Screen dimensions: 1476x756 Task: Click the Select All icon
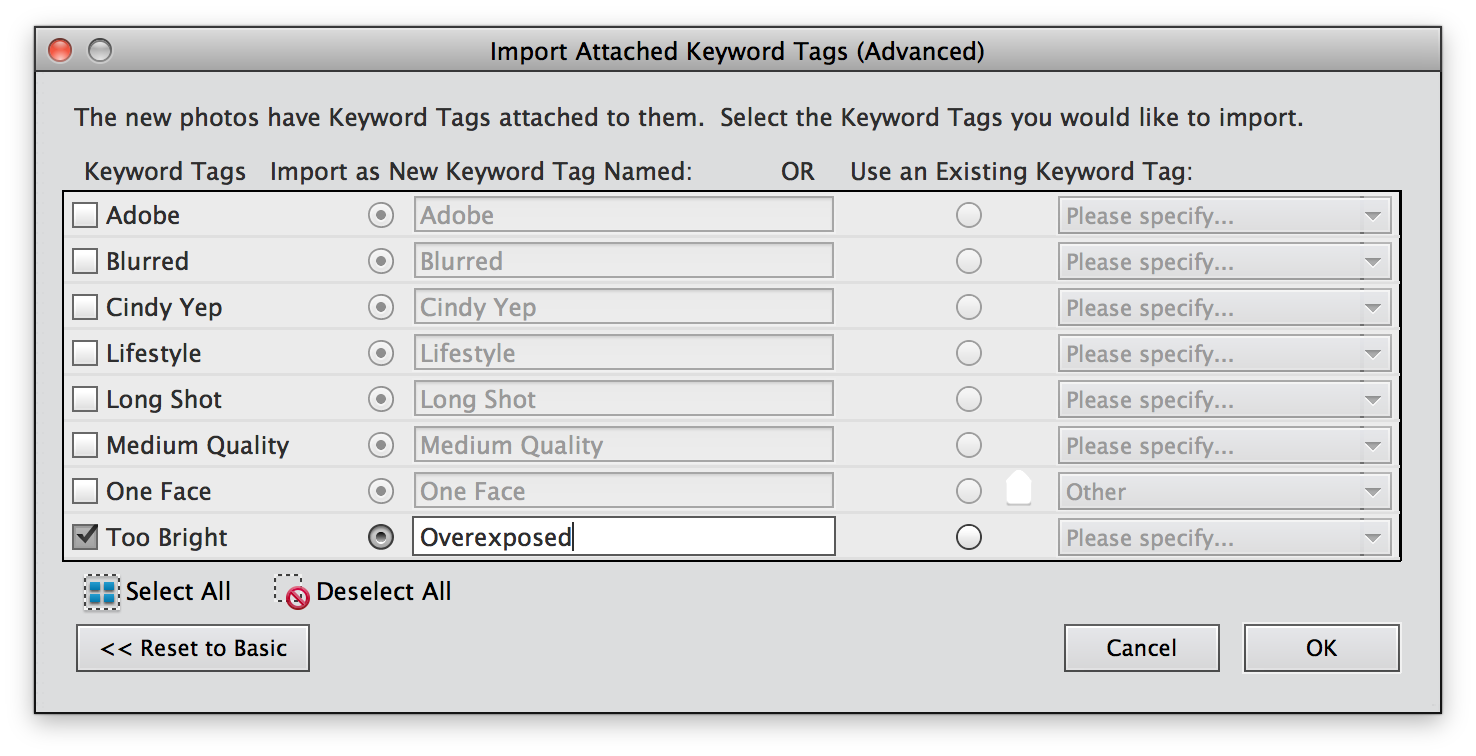(x=101, y=592)
